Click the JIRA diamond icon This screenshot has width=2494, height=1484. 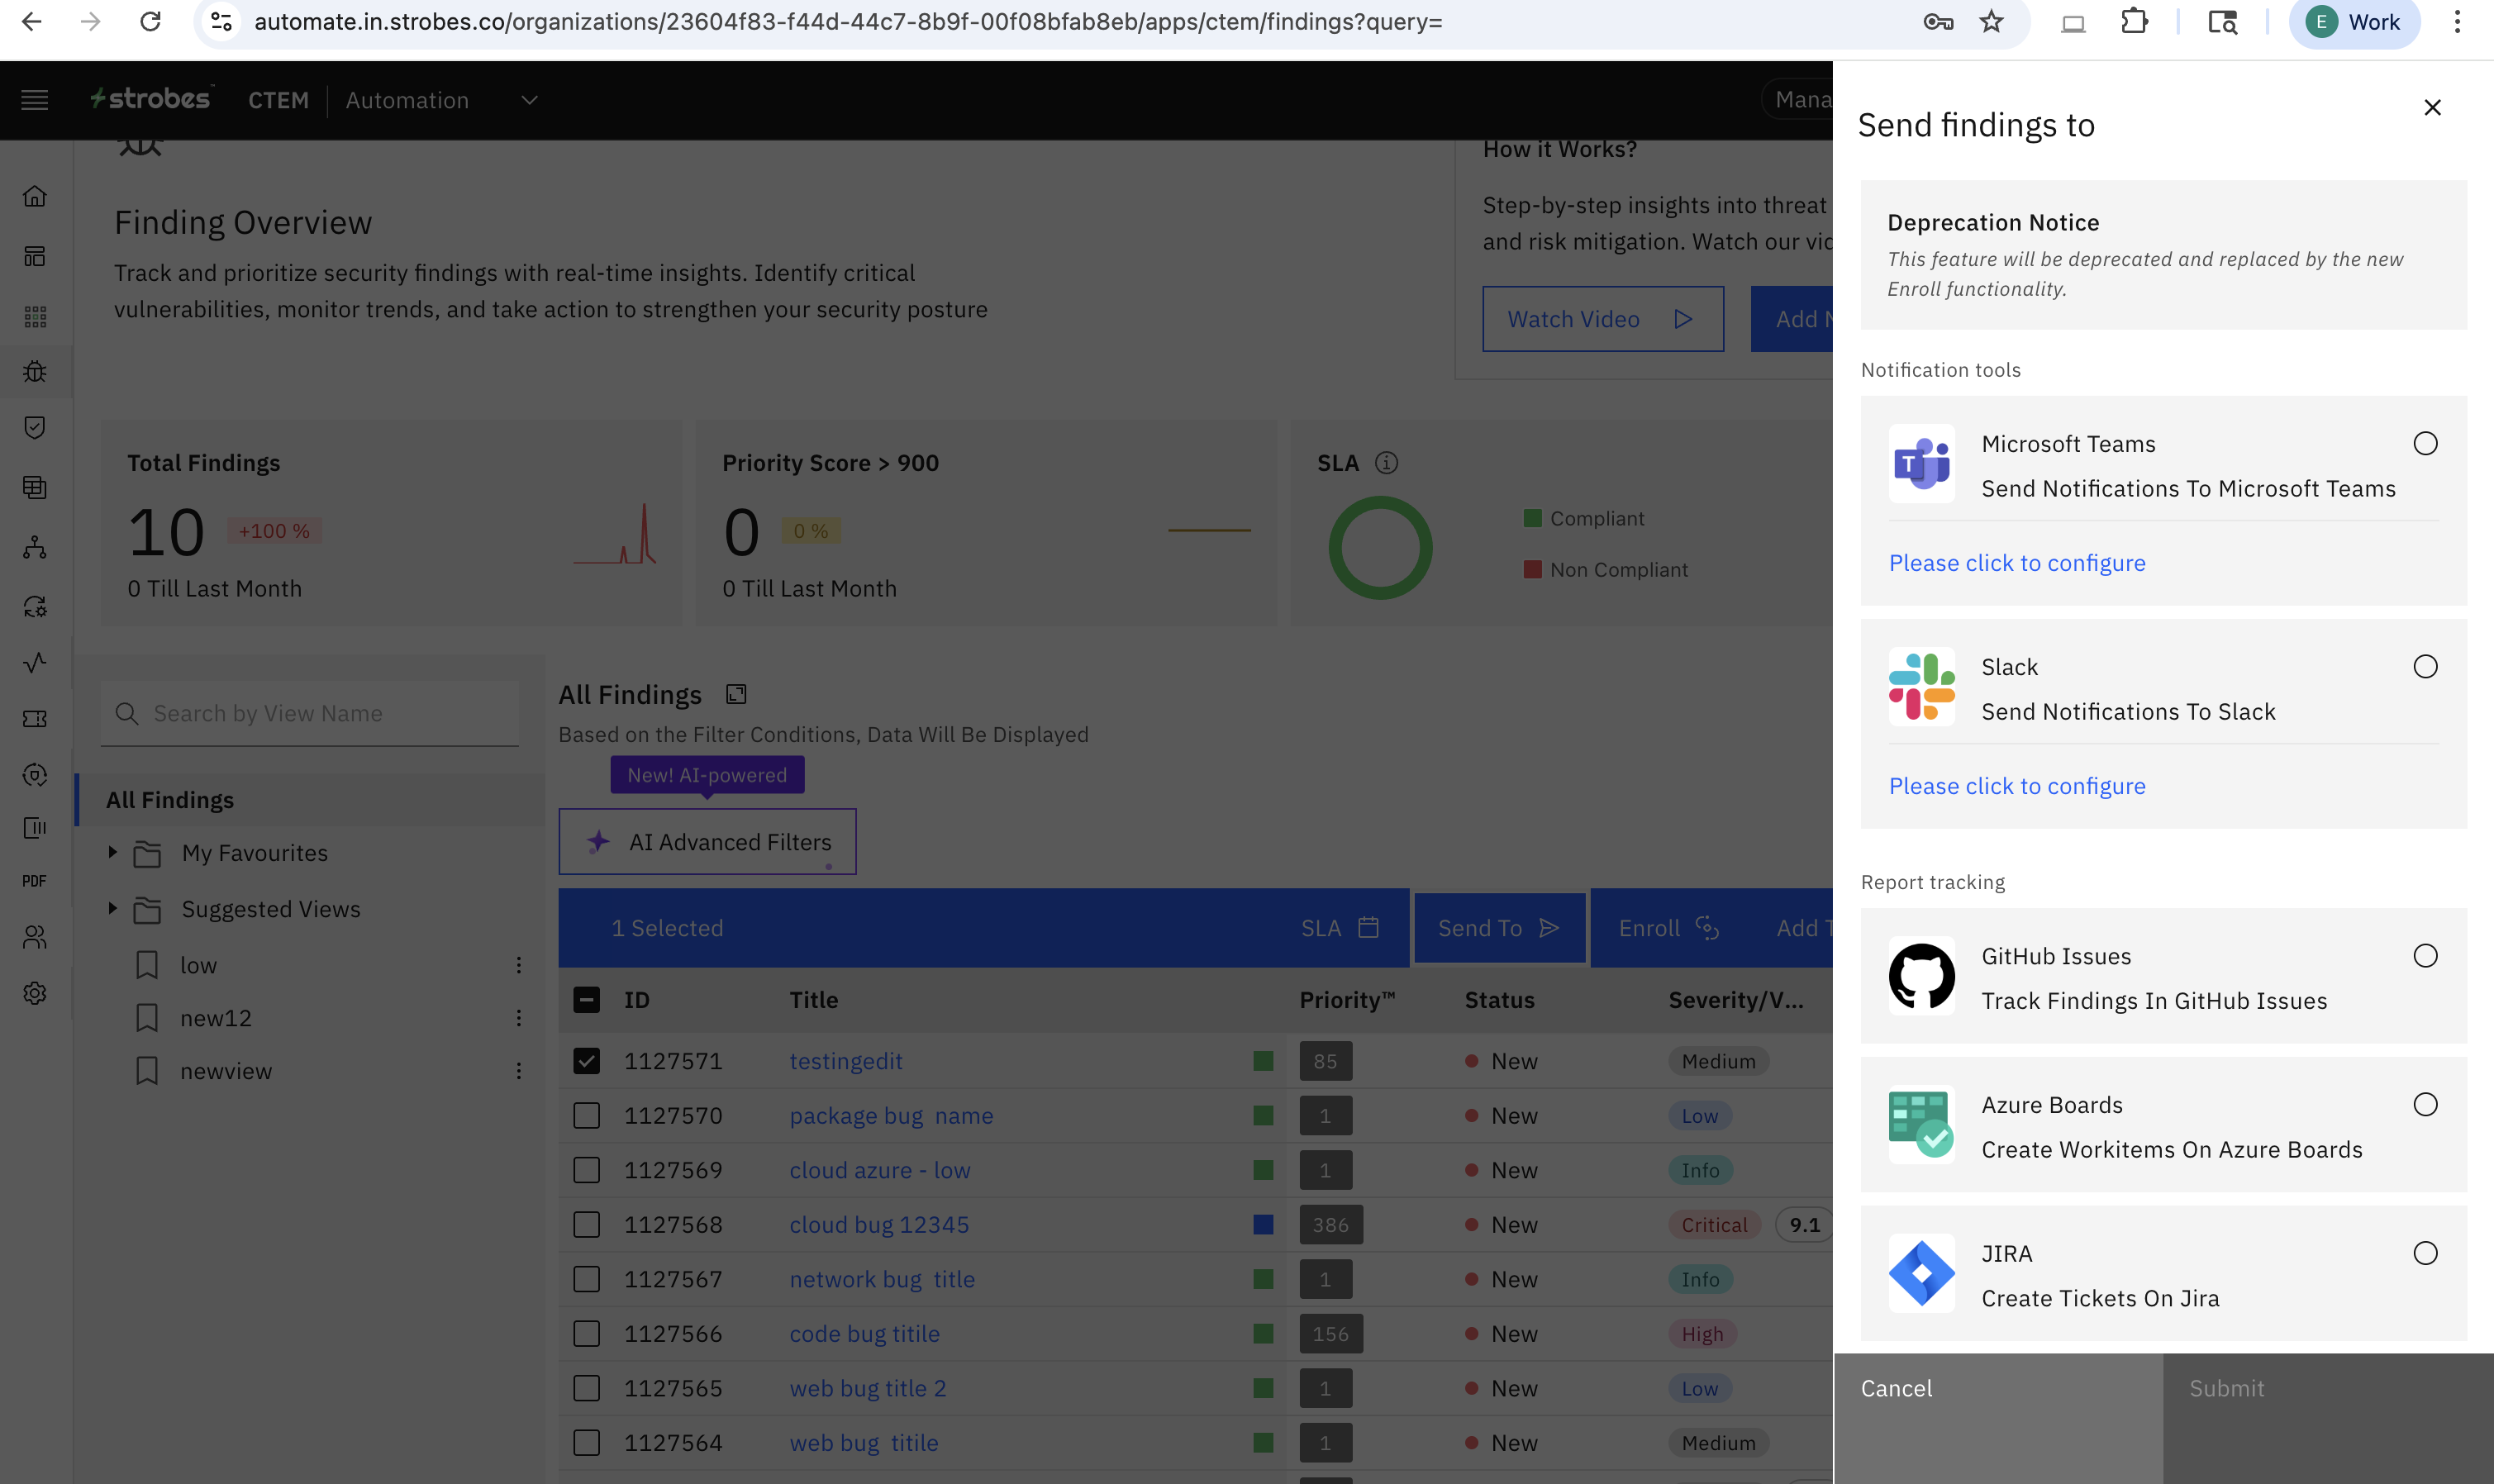[1921, 1274]
